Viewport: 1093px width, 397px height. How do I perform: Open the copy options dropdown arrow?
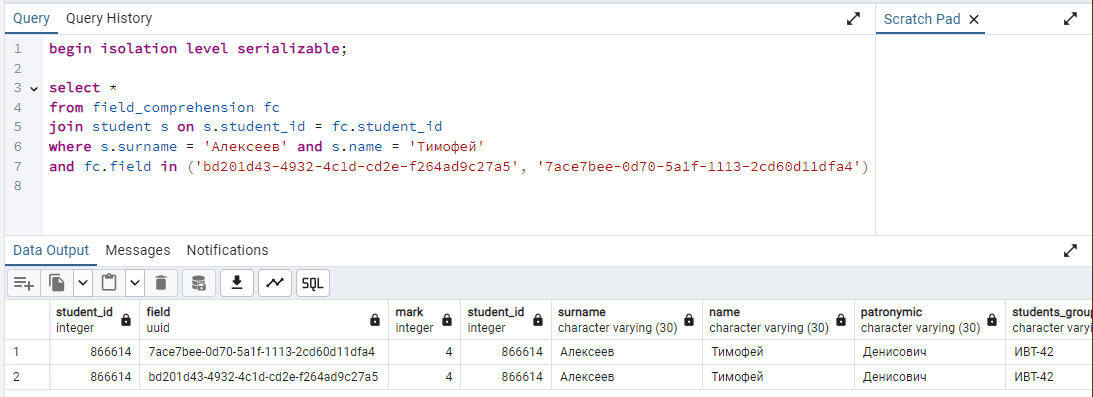[x=83, y=283]
